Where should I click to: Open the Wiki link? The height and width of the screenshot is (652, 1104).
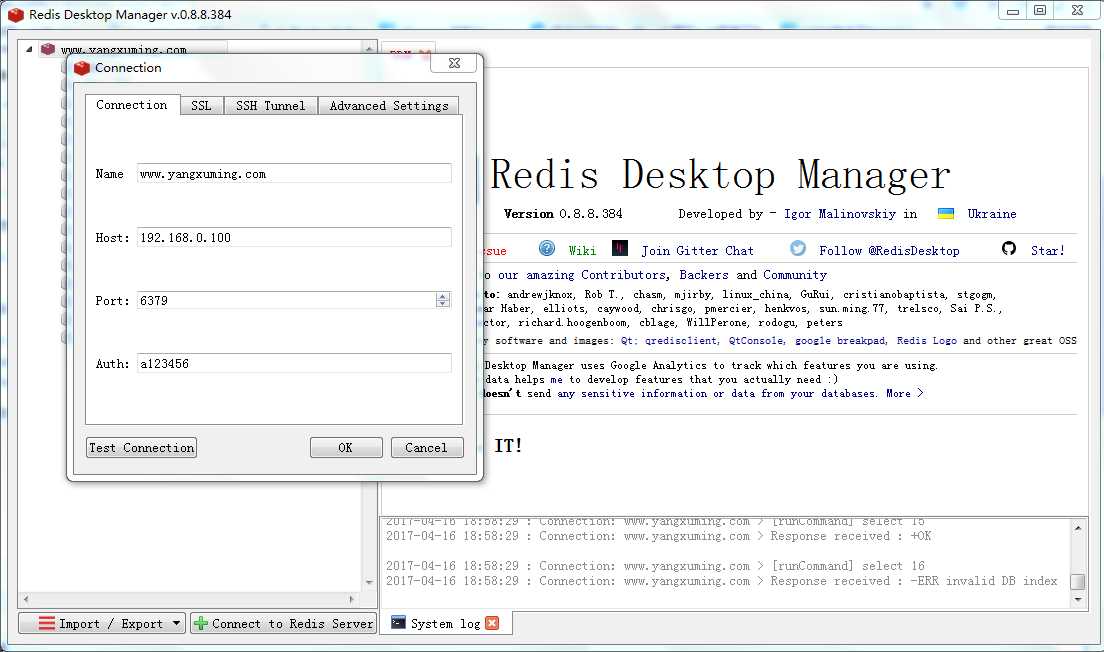pyautogui.click(x=582, y=251)
